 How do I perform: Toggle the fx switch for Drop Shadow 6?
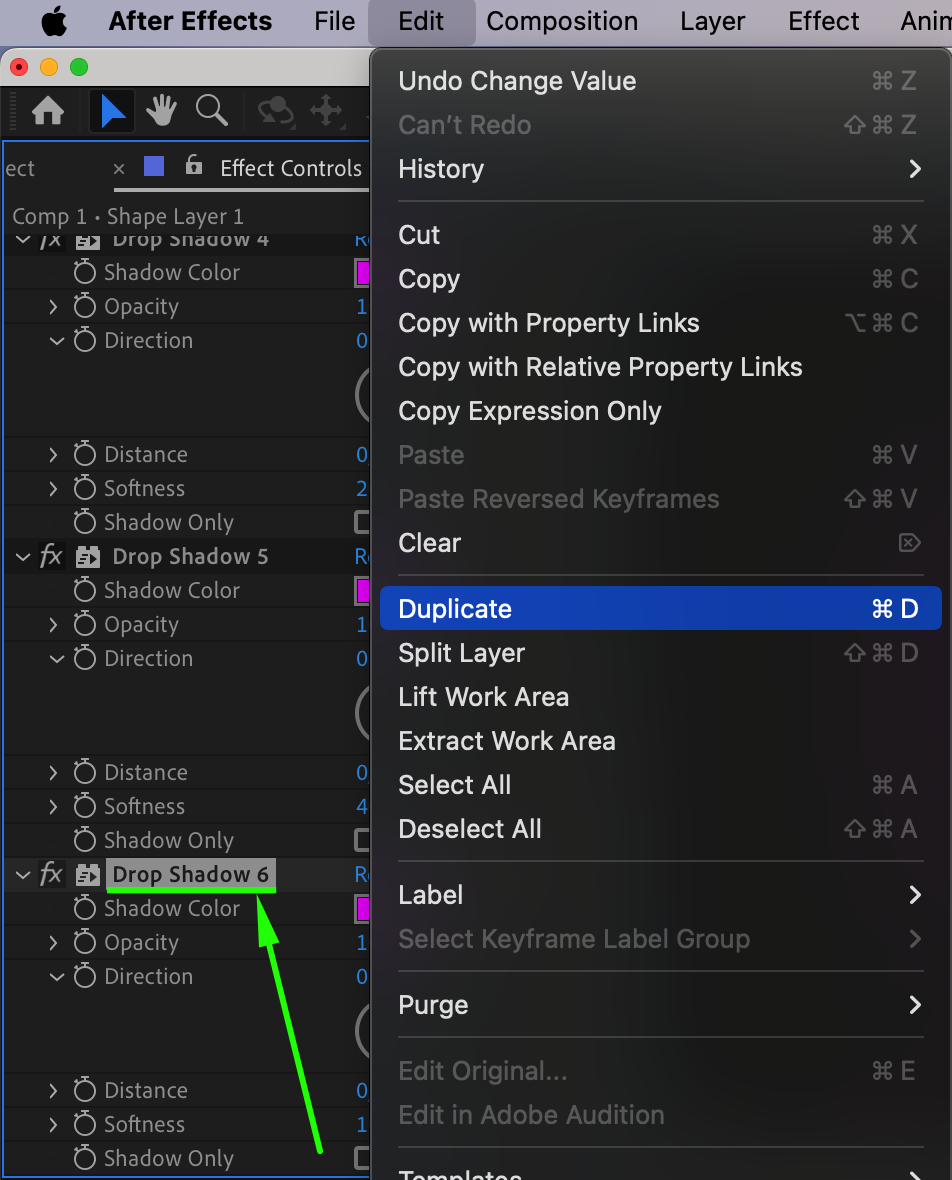(x=51, y=875)
